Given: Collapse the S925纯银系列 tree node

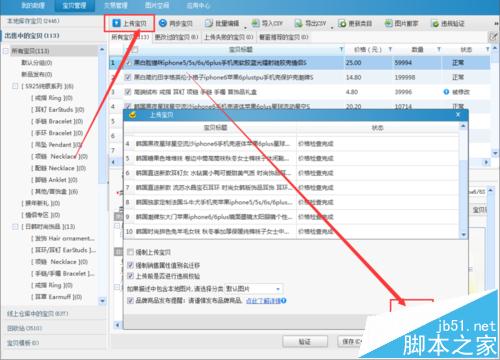Looking at the screenshot, I should pyautogui.click(x=15, y=86).
